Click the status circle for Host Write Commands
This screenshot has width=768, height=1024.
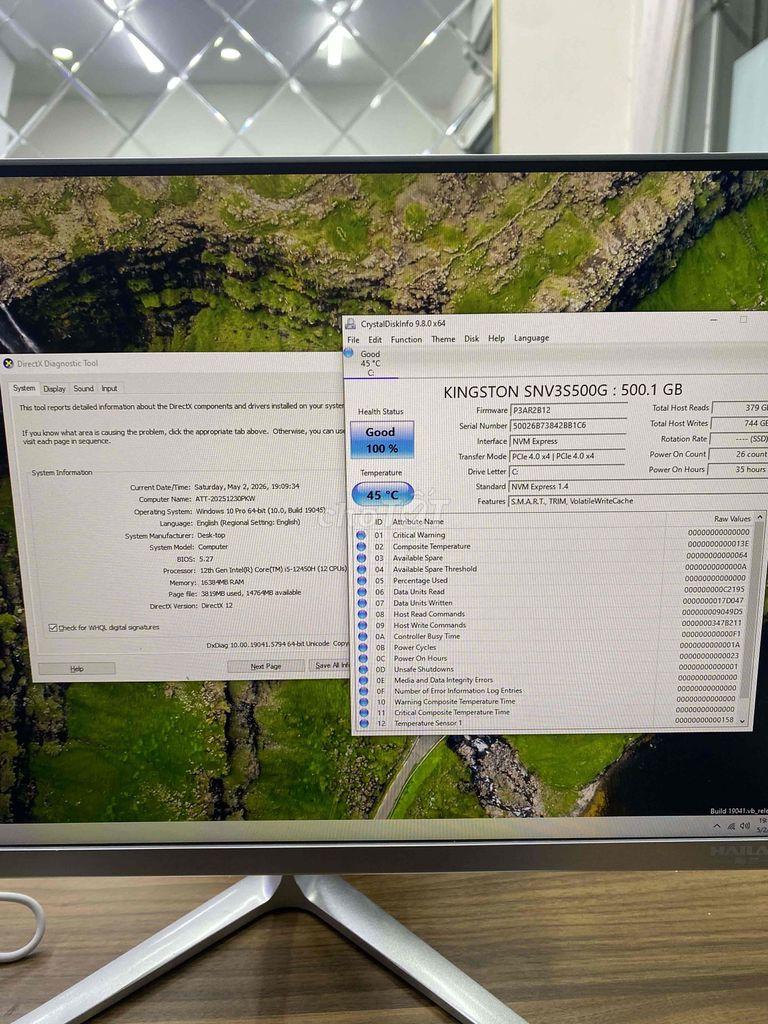coord(362,625)
